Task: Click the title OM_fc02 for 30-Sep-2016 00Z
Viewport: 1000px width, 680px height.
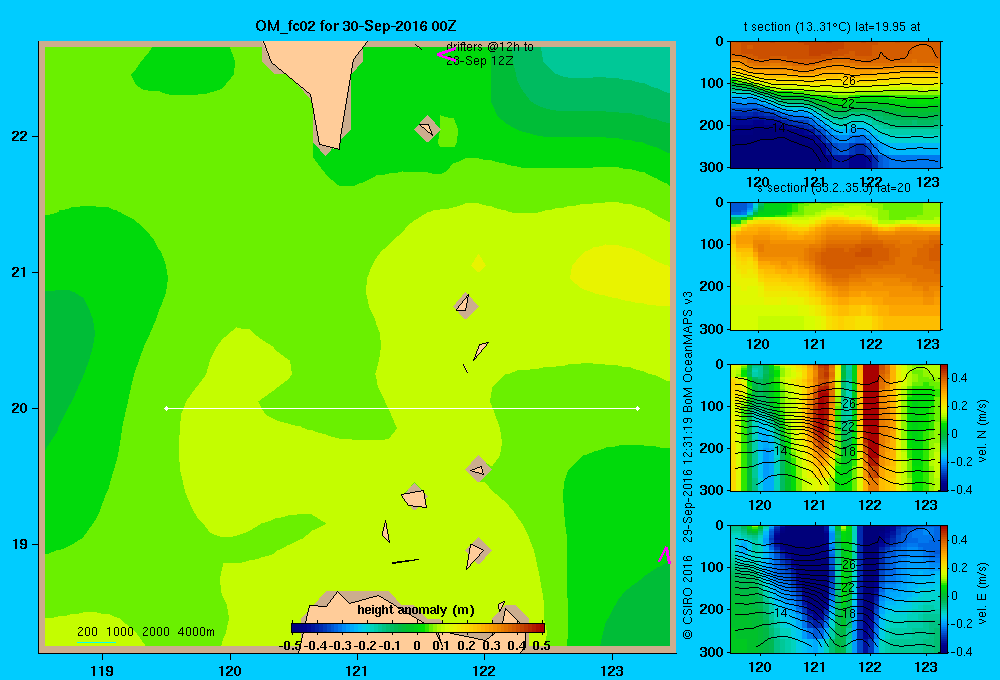Action: 356,26
